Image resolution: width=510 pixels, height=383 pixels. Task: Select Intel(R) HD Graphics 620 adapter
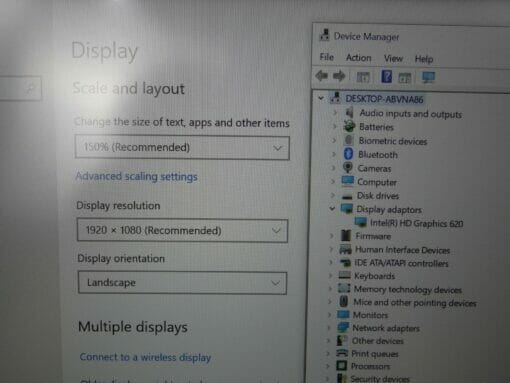coord(416,223)
